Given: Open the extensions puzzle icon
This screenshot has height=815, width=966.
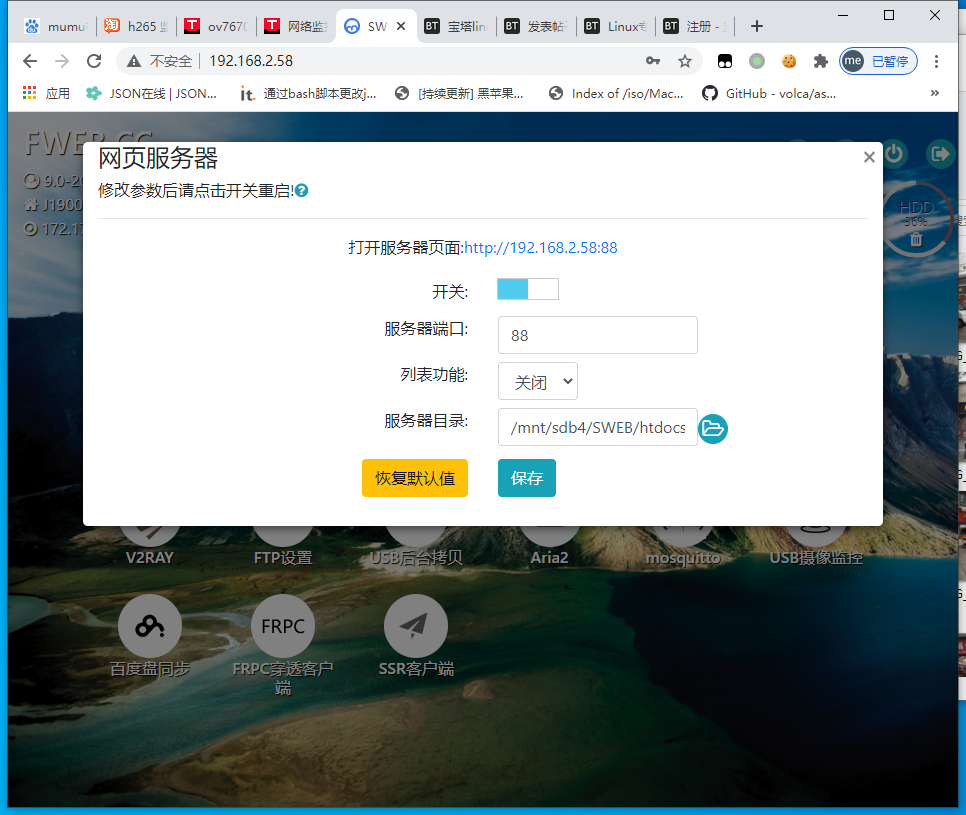Looking at the screenshot, I should click(x=821, y=61).
